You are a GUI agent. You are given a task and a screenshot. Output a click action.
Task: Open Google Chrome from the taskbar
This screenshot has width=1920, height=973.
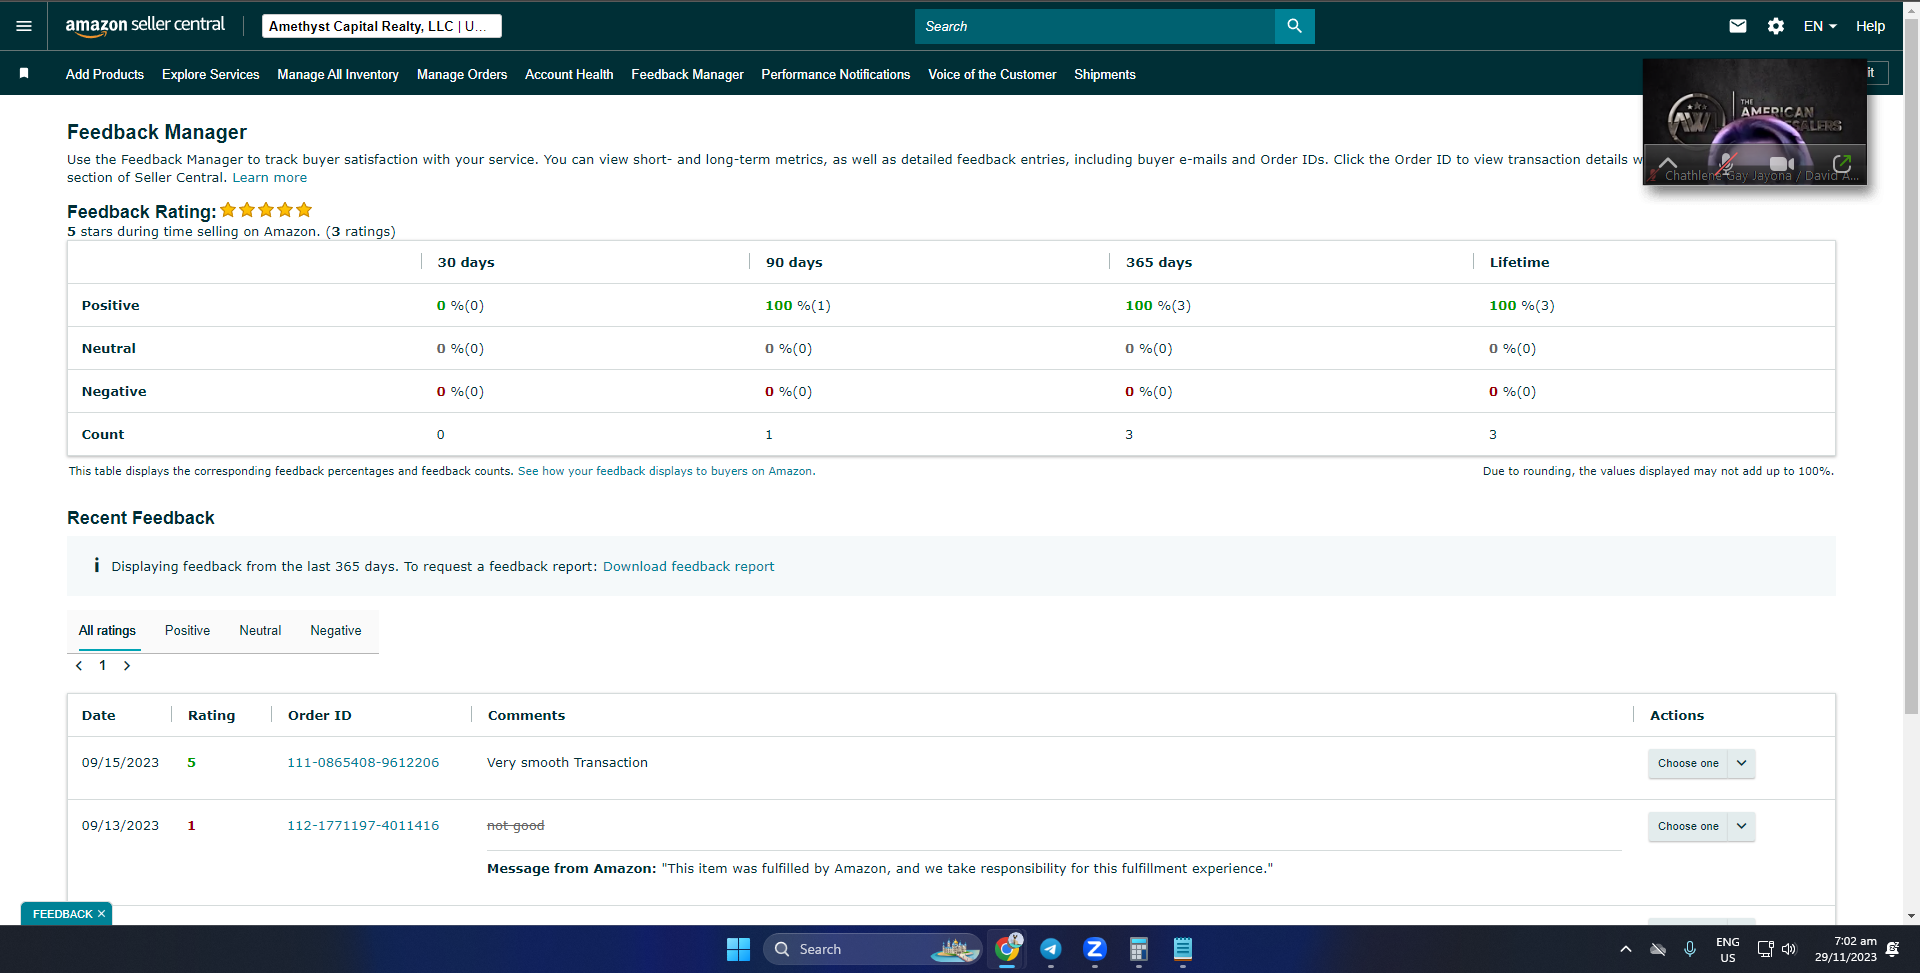point(1008,949)
